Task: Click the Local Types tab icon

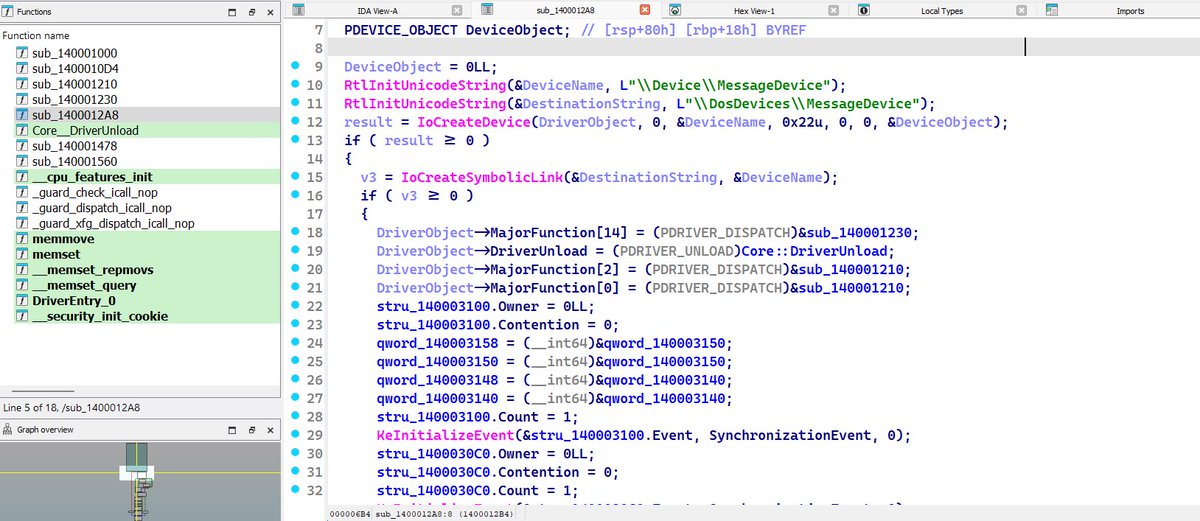Action: point(862,10)
